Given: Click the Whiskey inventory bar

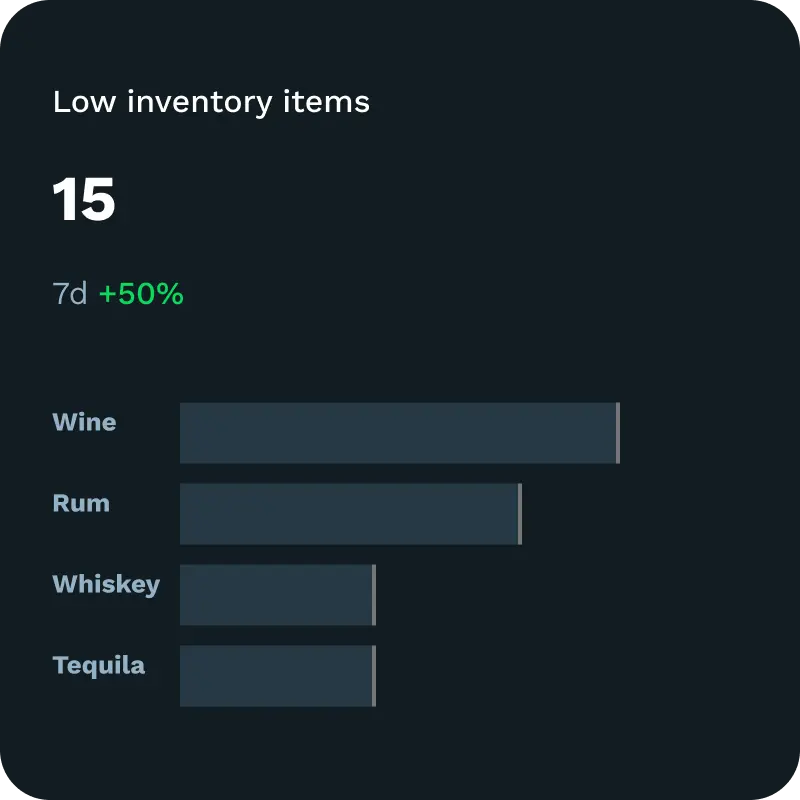Looking at the screenshot, I should point(276,595).
